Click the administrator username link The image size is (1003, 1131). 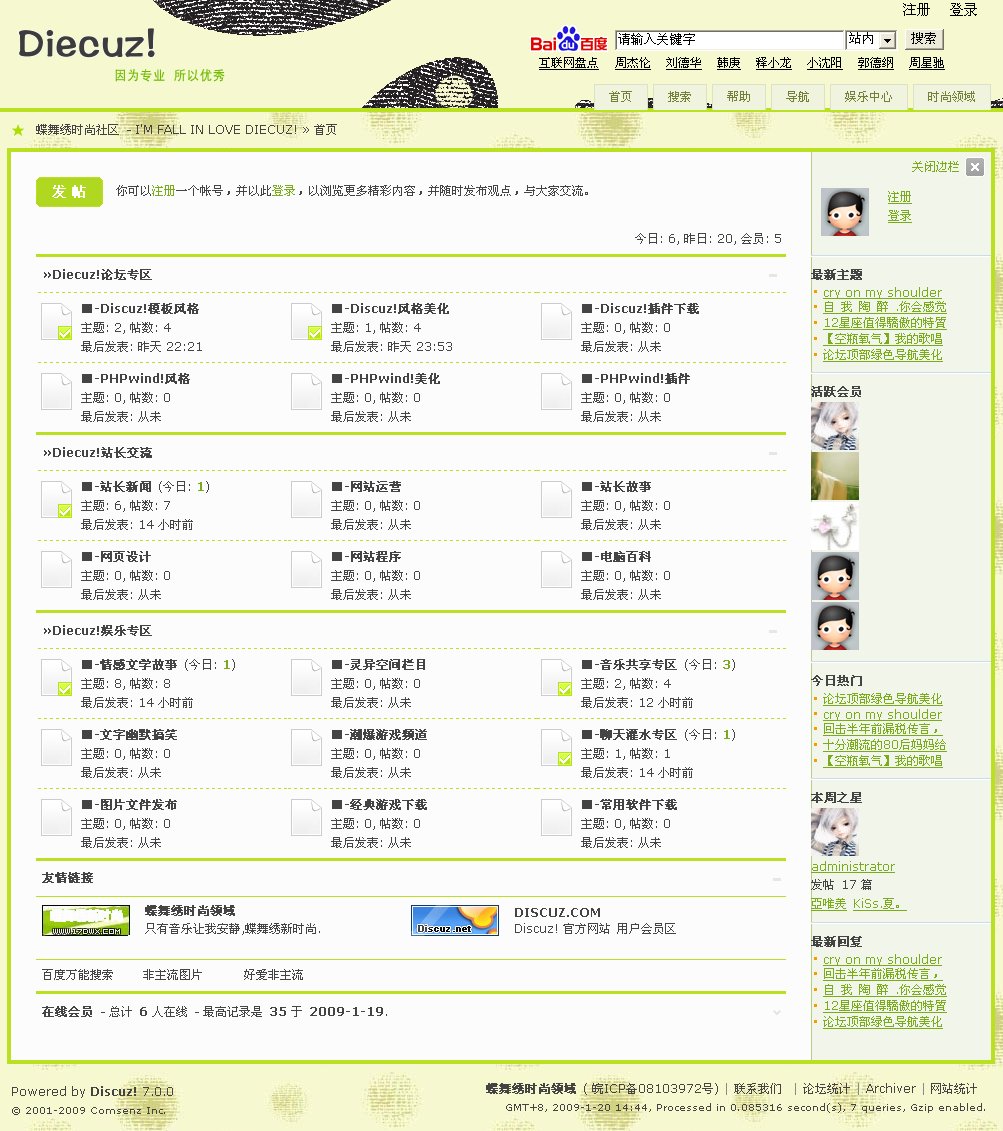853,866
